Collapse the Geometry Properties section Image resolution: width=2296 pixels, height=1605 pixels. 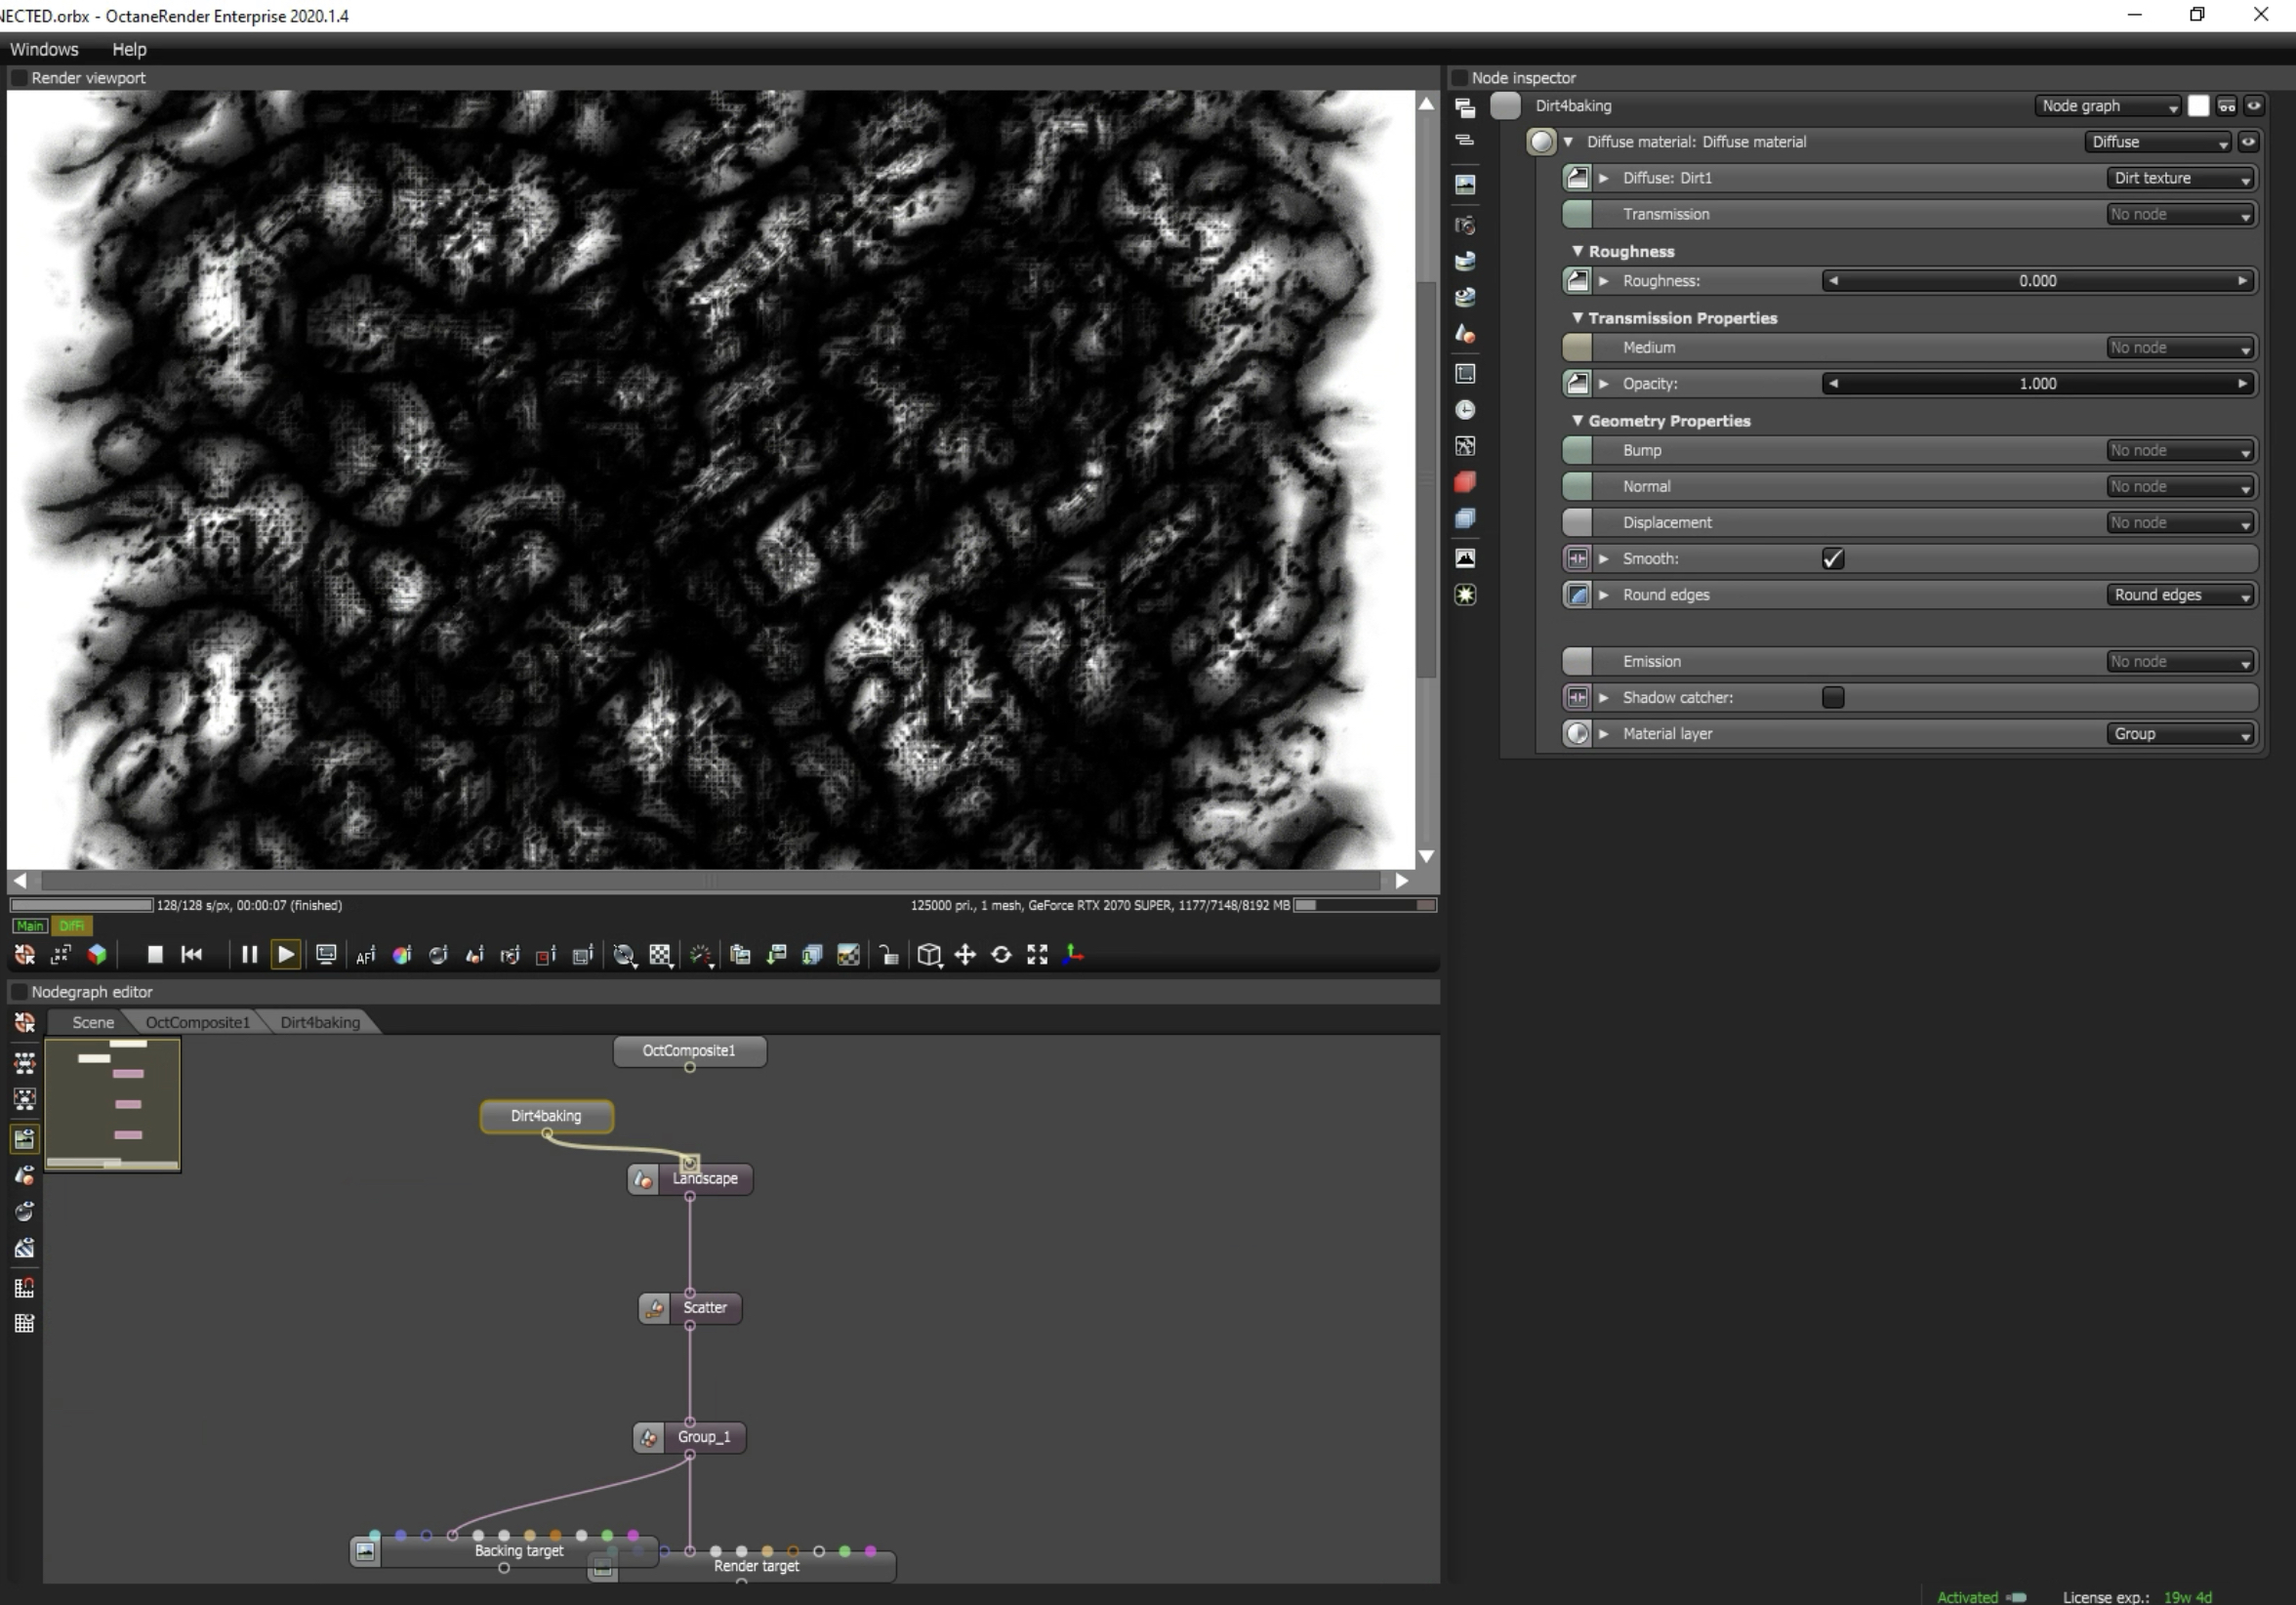point(1577,421)
